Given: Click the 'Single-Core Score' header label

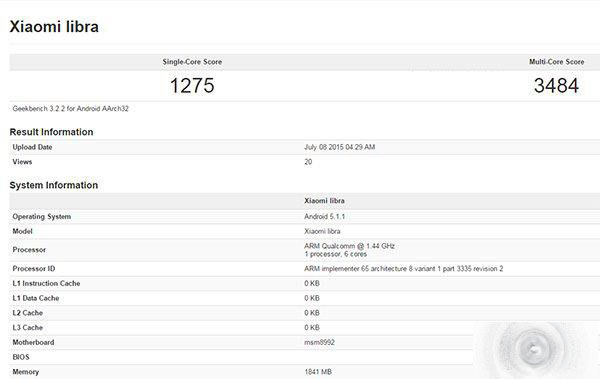Looking at the screenshot, I should coord(192,62).
